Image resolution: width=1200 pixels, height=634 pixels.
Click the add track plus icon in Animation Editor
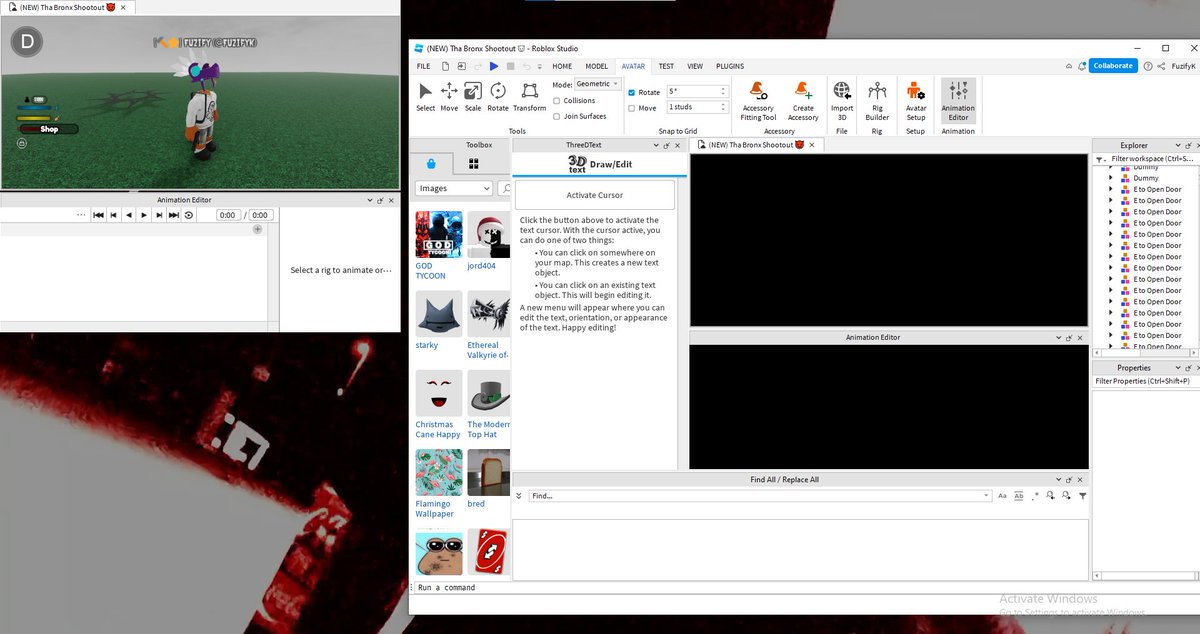pyautogui.click(x=257, y=229)
